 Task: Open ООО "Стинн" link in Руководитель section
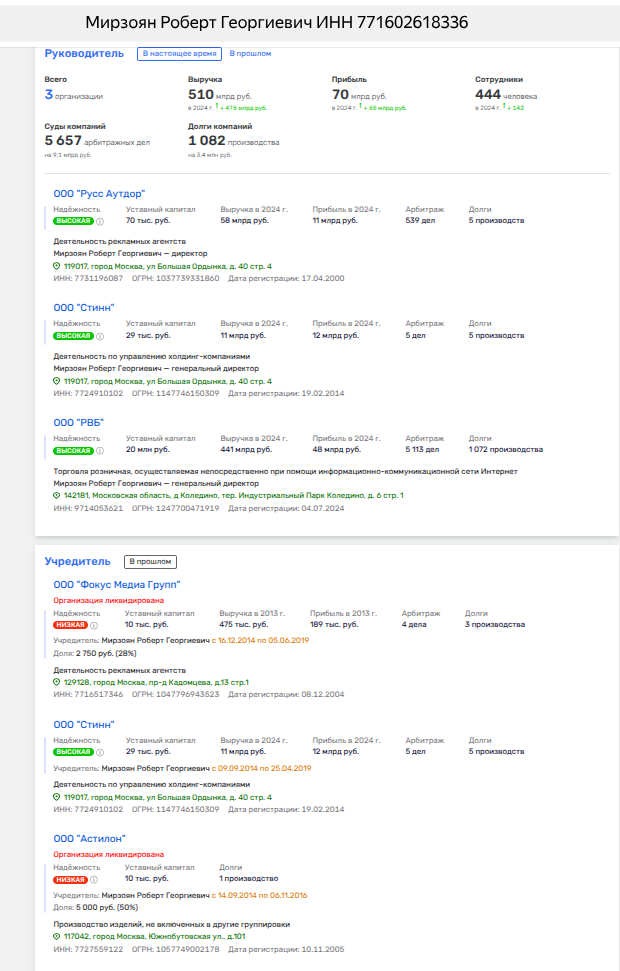pyautogui.click(x=84, y=307)
